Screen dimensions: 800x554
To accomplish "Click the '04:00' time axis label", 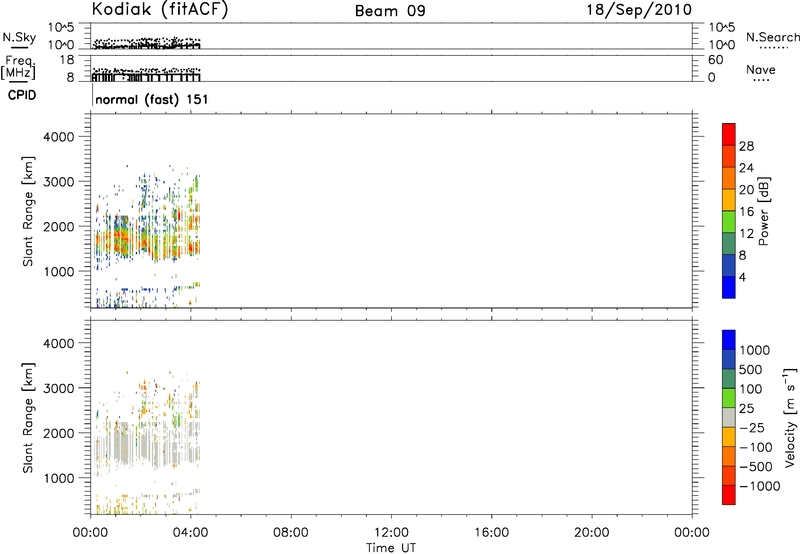I will tap(190, 533).
